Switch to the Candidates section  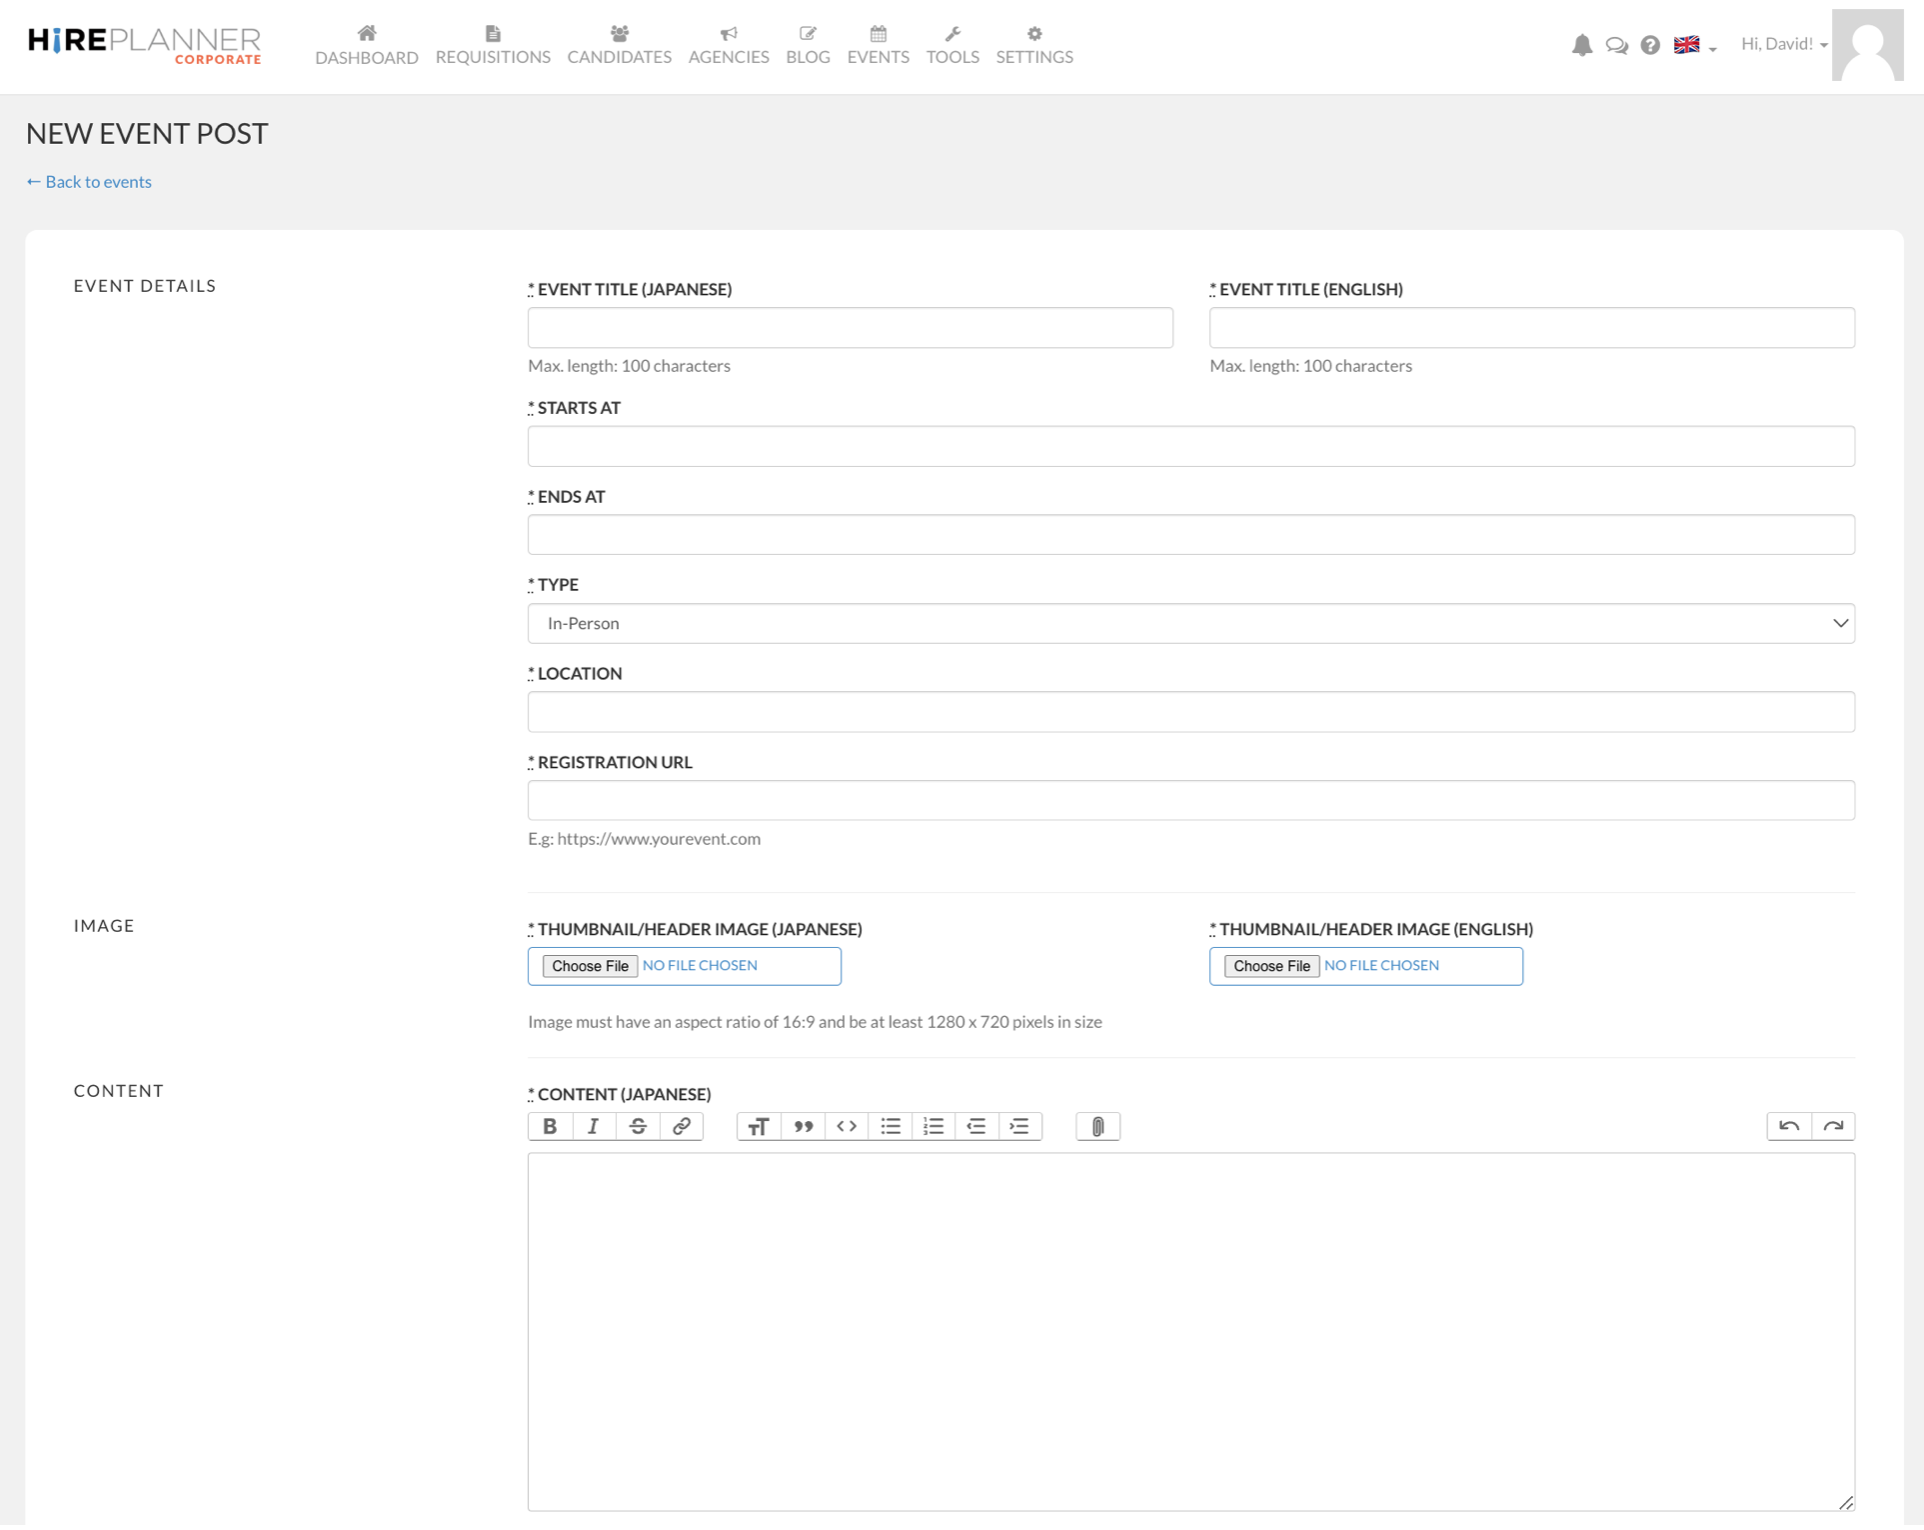[x=619, y=45]
